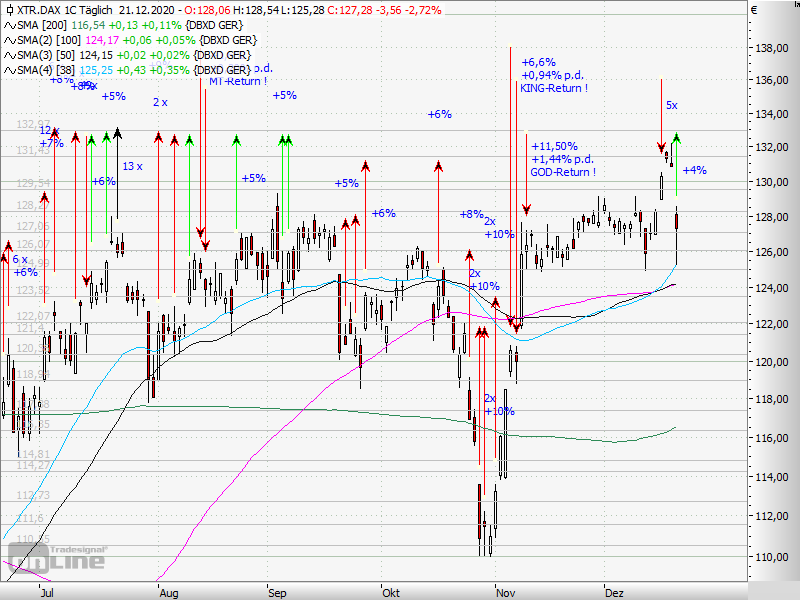
Task: Click the 111,6 horizontal level label
Action: 30,519
